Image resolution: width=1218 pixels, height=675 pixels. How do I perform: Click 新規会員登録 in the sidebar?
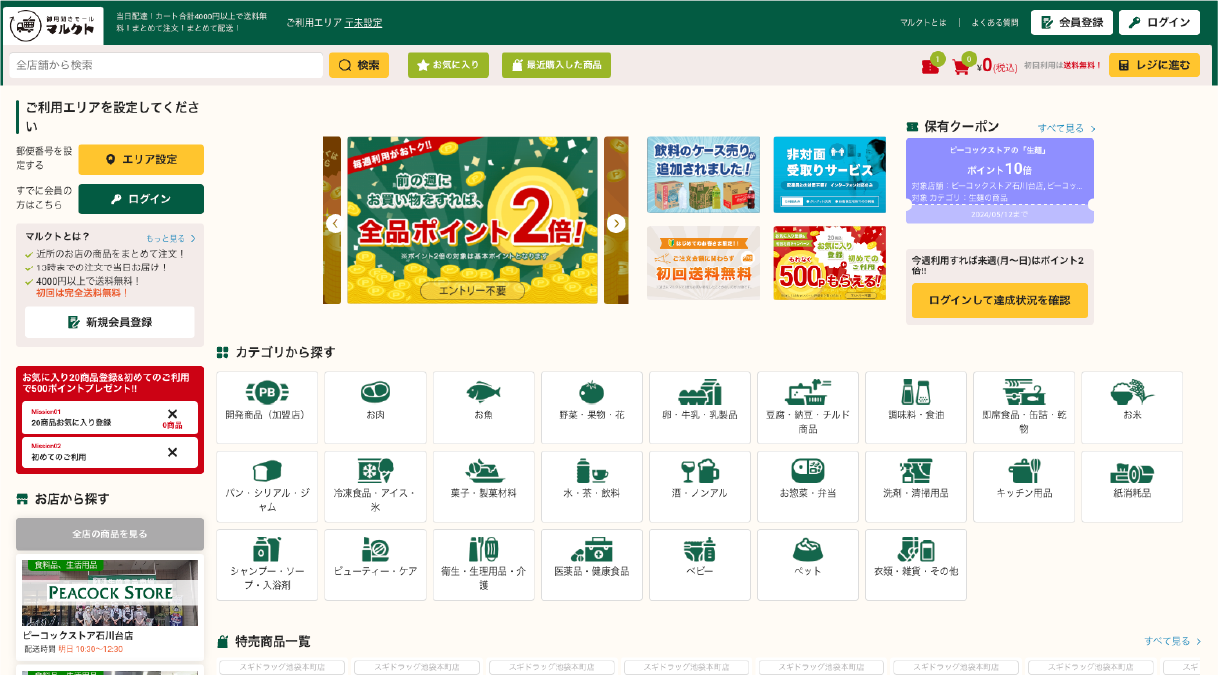[x=110, y=322]
